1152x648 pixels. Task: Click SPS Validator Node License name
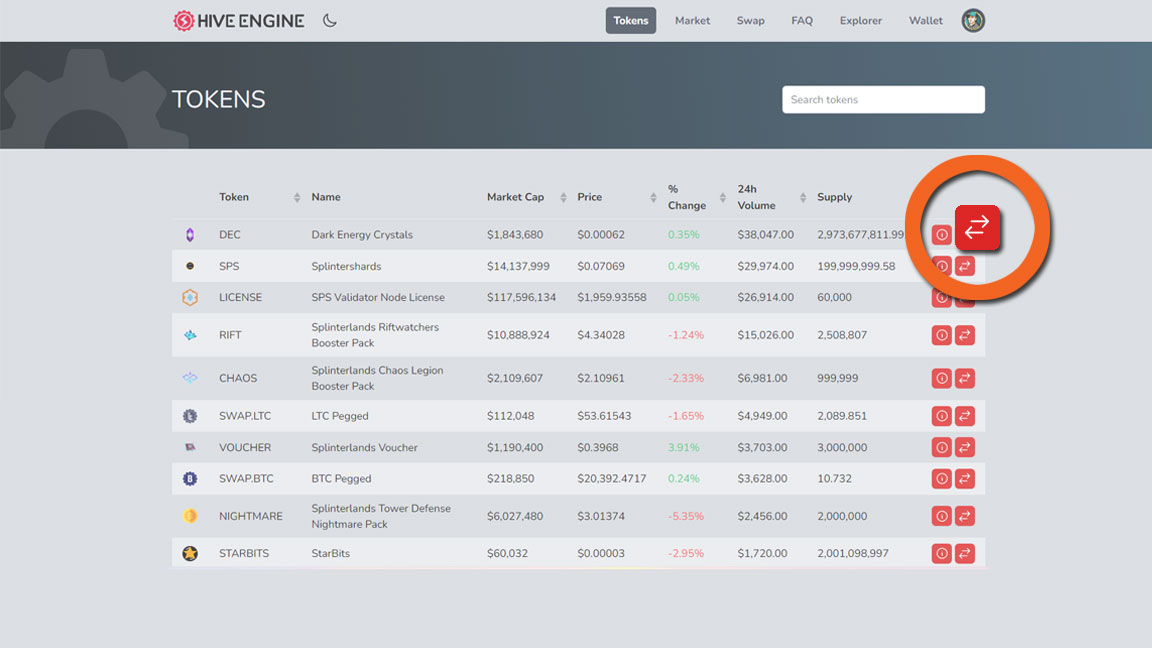point(378,297)
